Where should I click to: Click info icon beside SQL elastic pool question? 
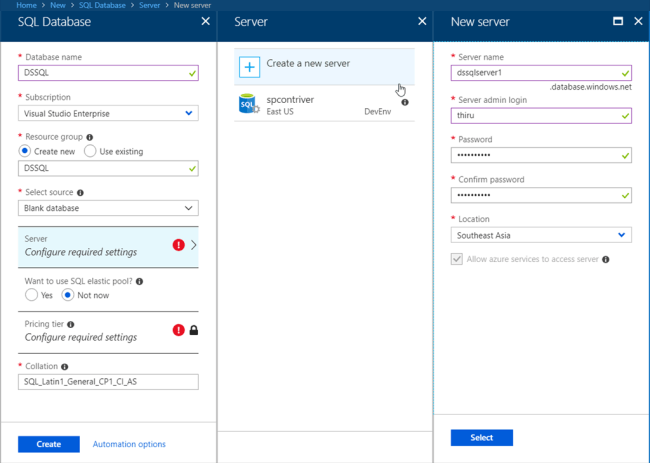click(139, 281)
